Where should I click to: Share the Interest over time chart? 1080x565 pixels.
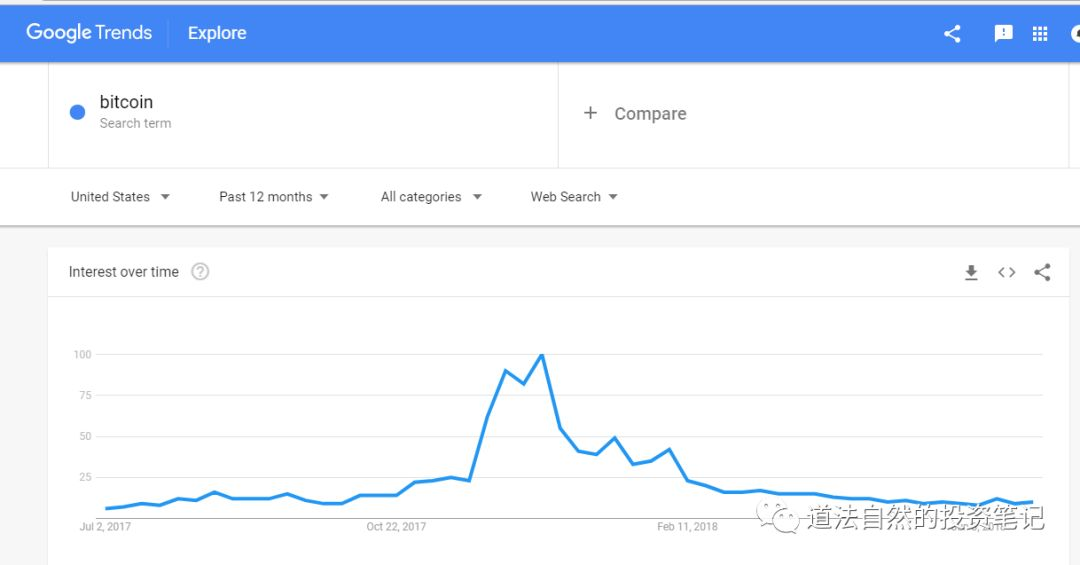pos(1042,272)
